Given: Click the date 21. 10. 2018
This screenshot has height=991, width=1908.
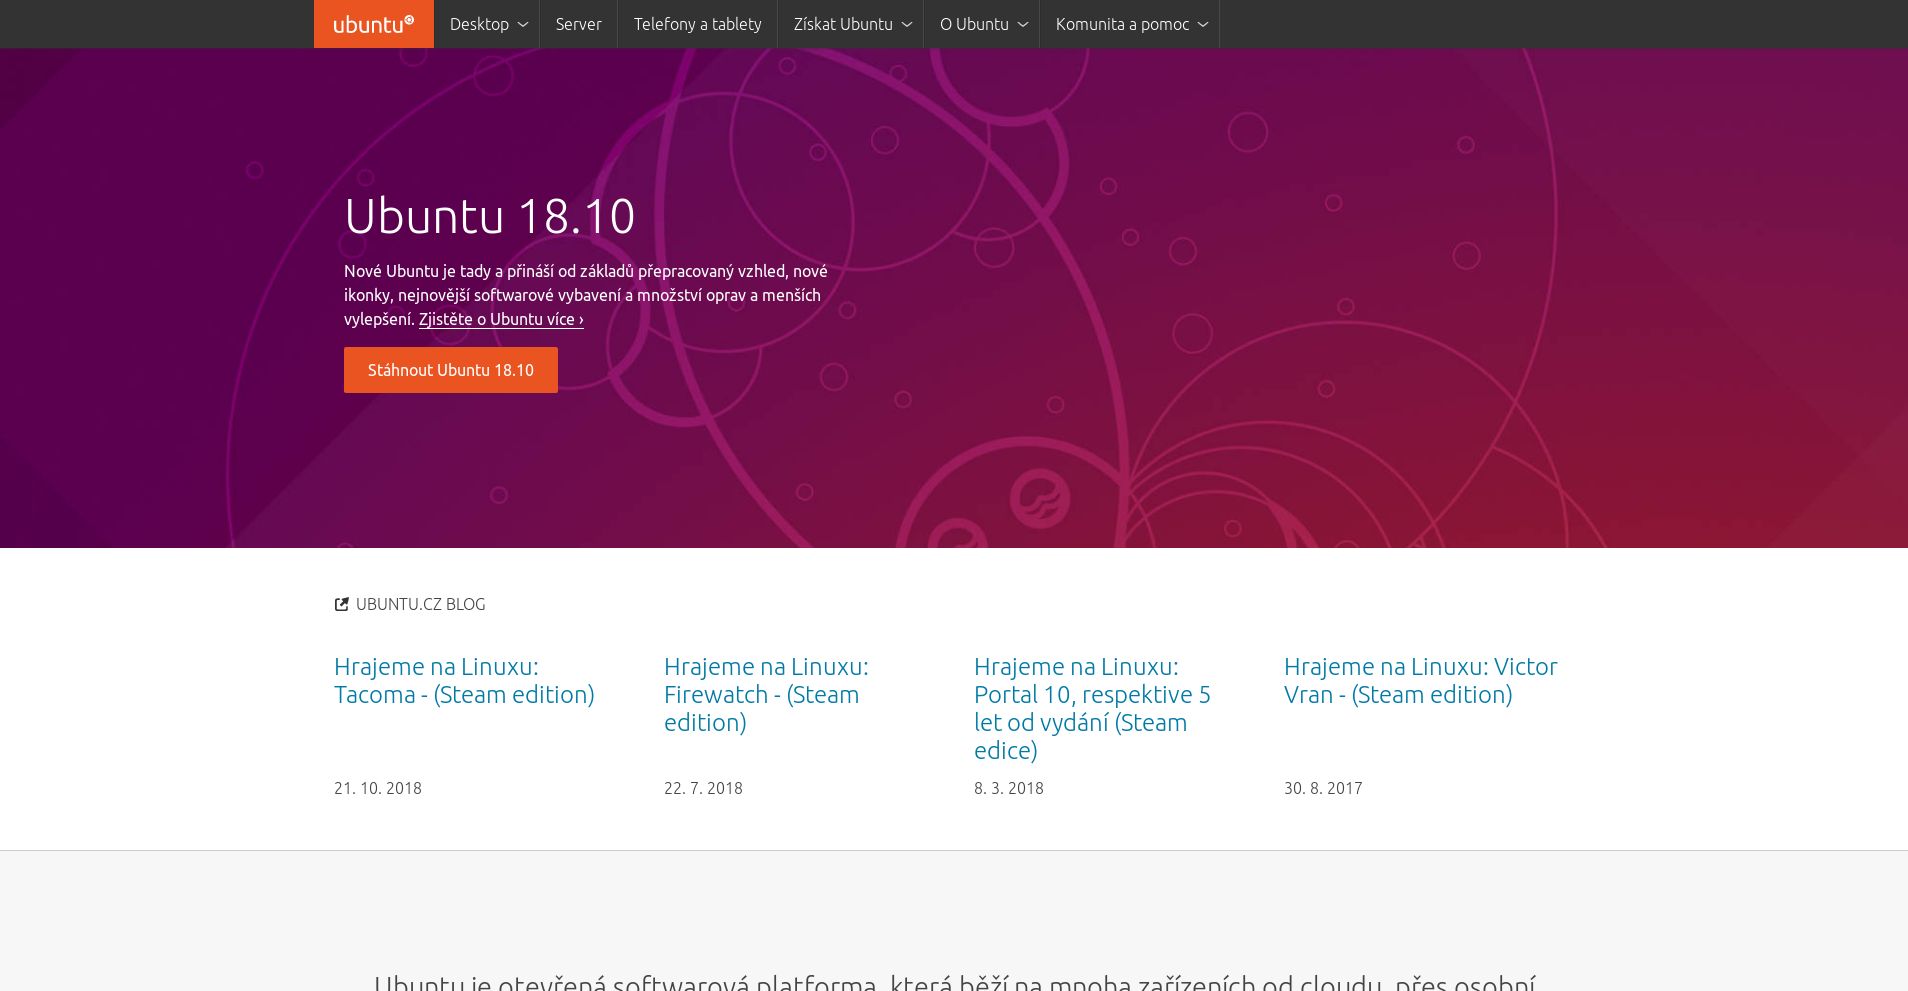Looking at the screenshot, I should pyautogui.click(x=378, y=788).
